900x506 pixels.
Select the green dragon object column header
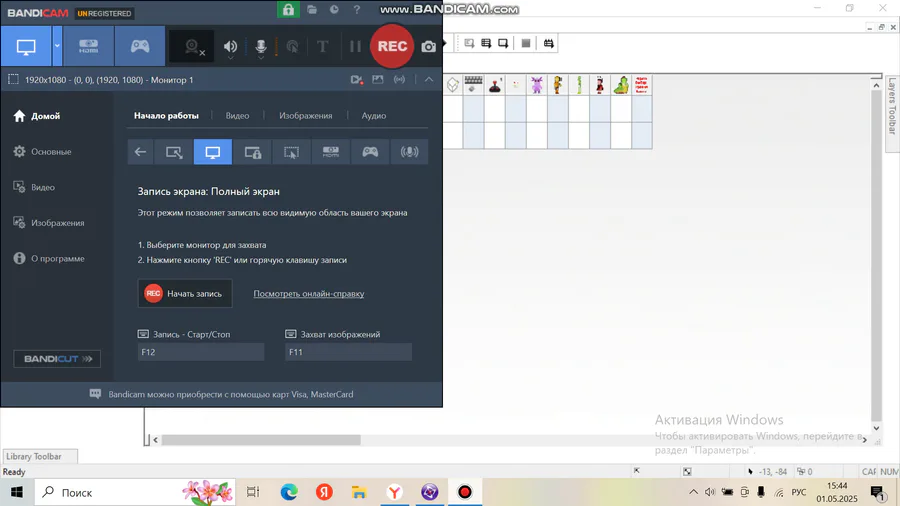click(x=621, y=85)
